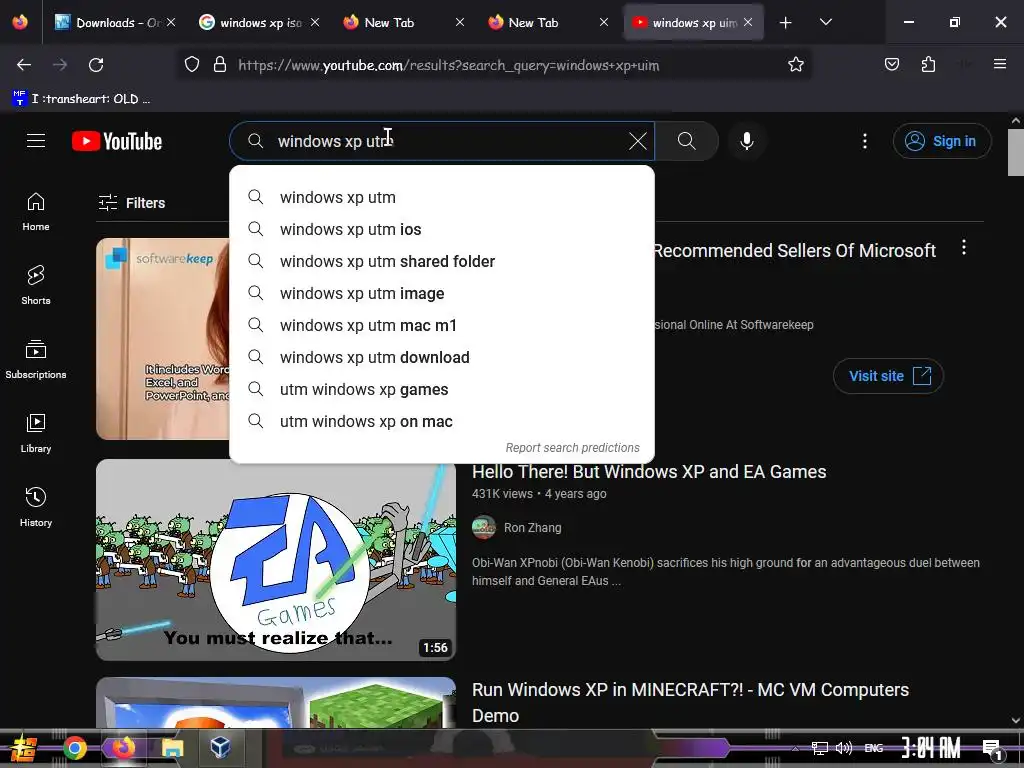
Task: Select suggestion "utm windows xp games"
Action: click(x=442, y=389)
